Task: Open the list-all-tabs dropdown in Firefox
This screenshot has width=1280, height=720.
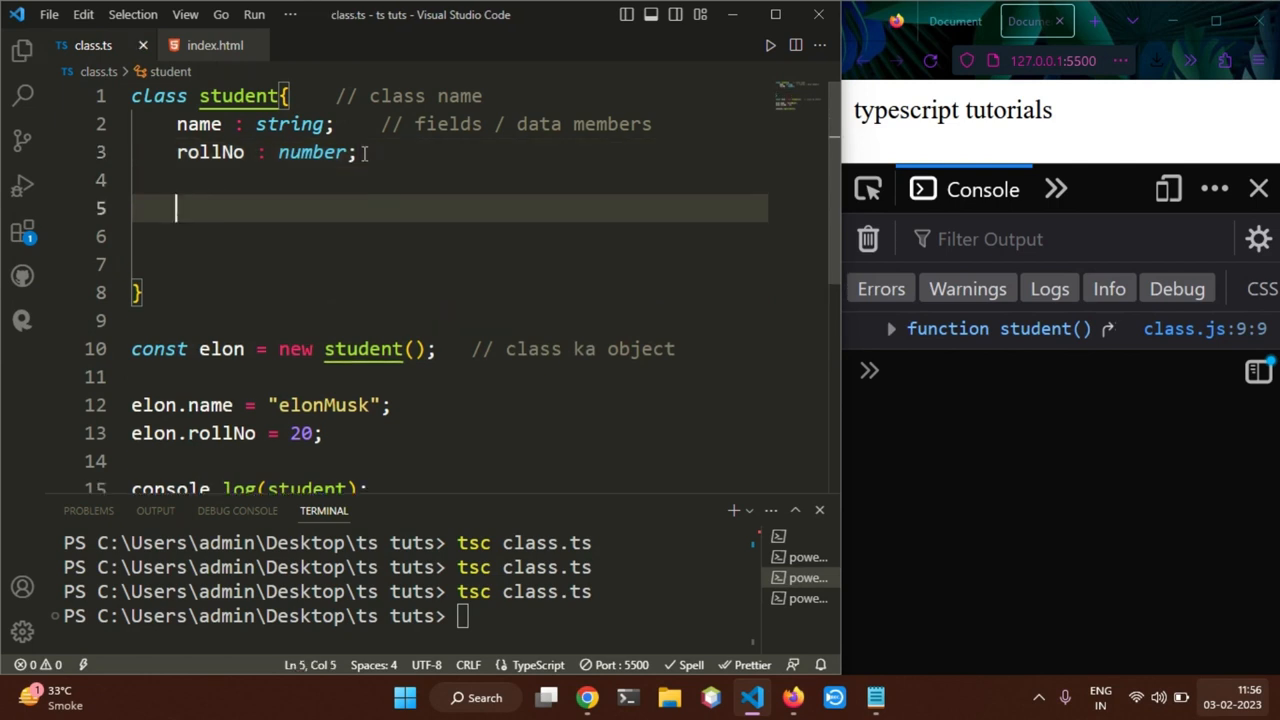Action: pos(1132,21)
